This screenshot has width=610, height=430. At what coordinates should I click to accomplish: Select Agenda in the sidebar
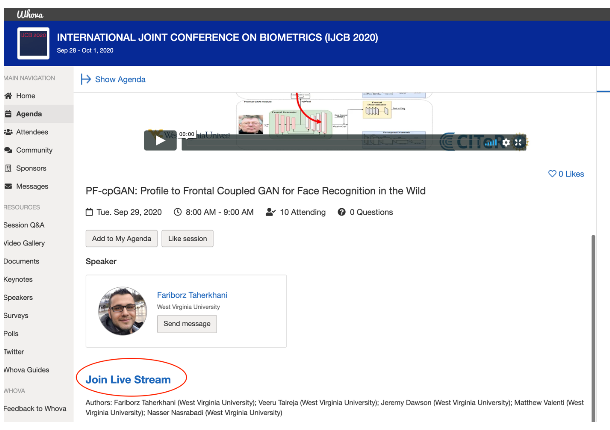(x=29, y=114)
